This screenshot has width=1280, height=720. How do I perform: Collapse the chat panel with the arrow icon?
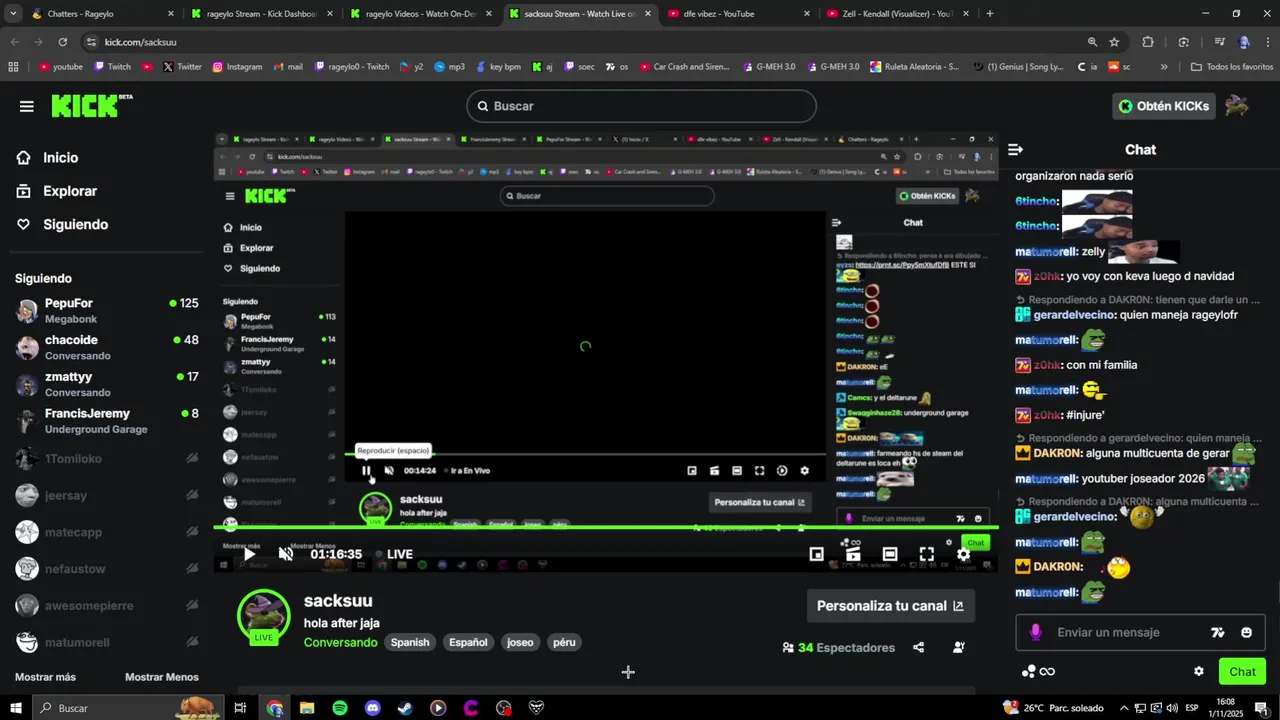(x=1015, y=150)
